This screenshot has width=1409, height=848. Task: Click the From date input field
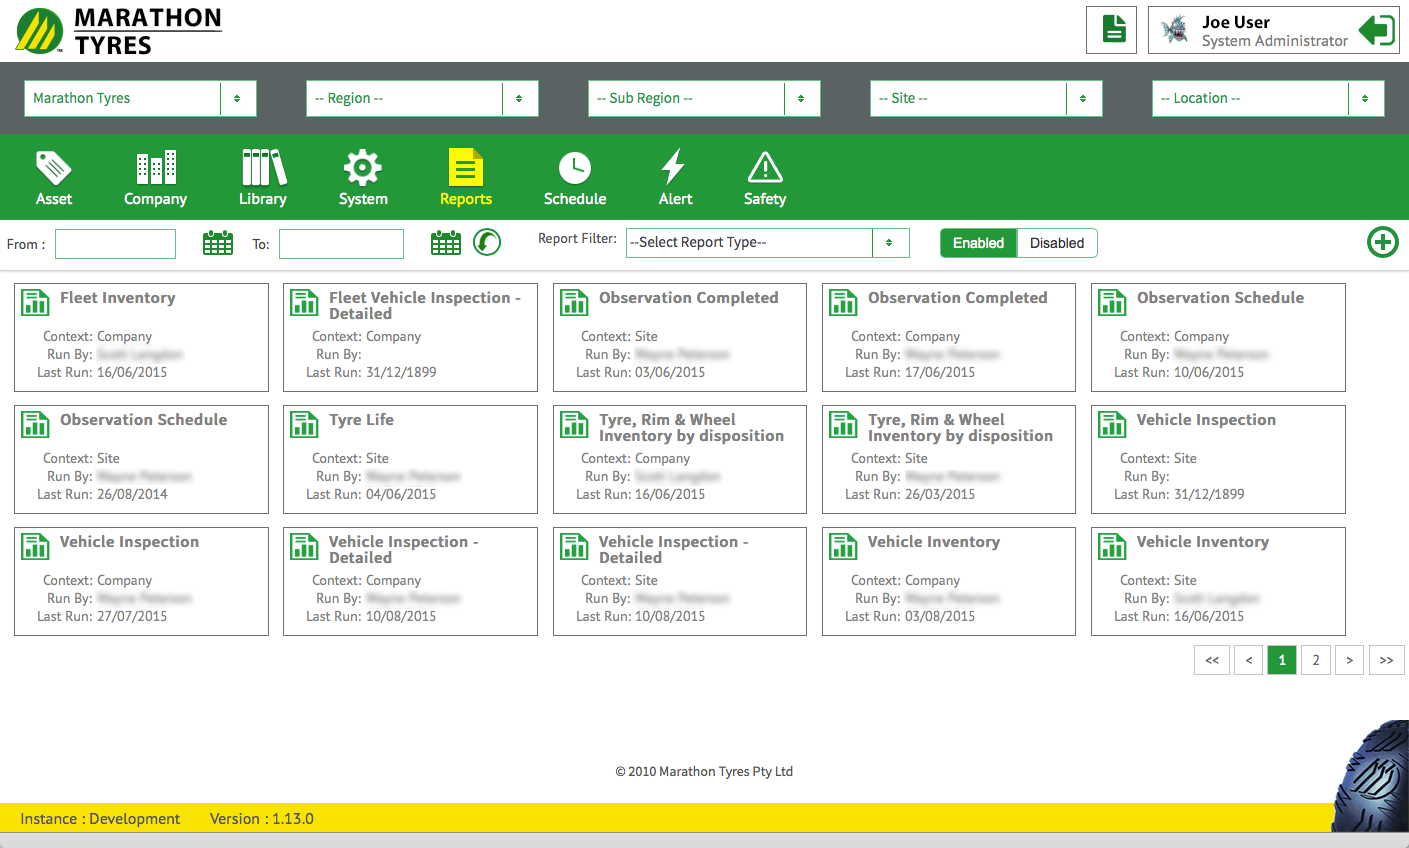click(x=115, y=244)
